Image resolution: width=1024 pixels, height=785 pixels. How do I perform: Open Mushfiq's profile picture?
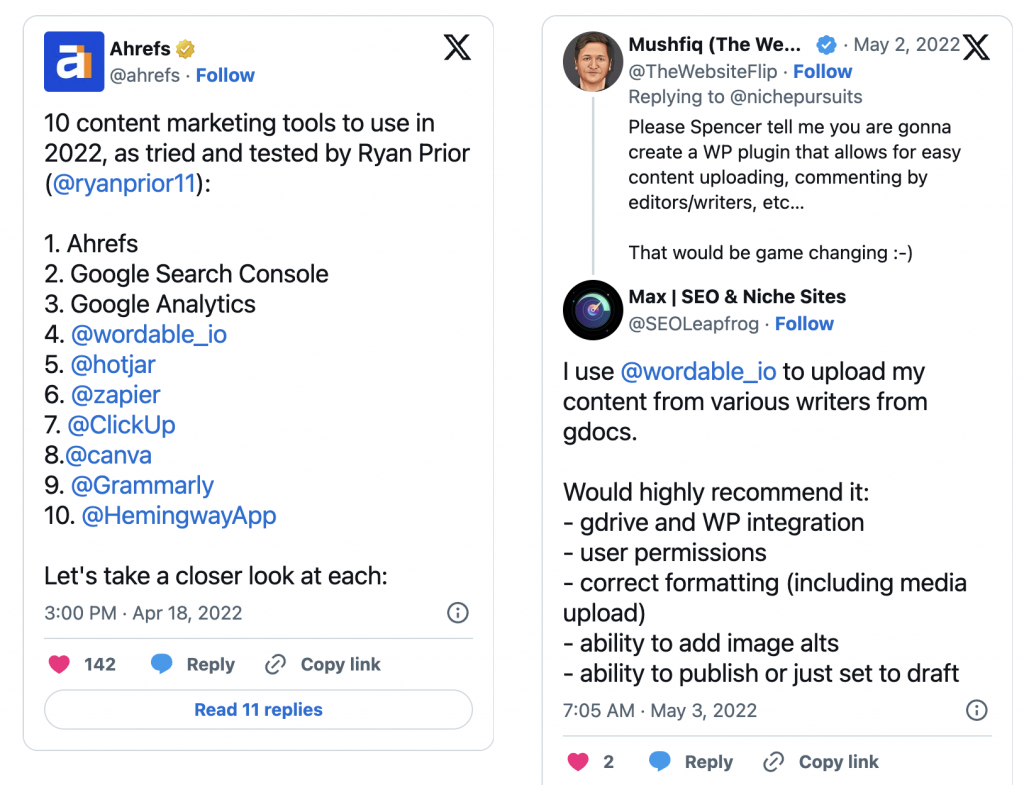pos(593,60)
